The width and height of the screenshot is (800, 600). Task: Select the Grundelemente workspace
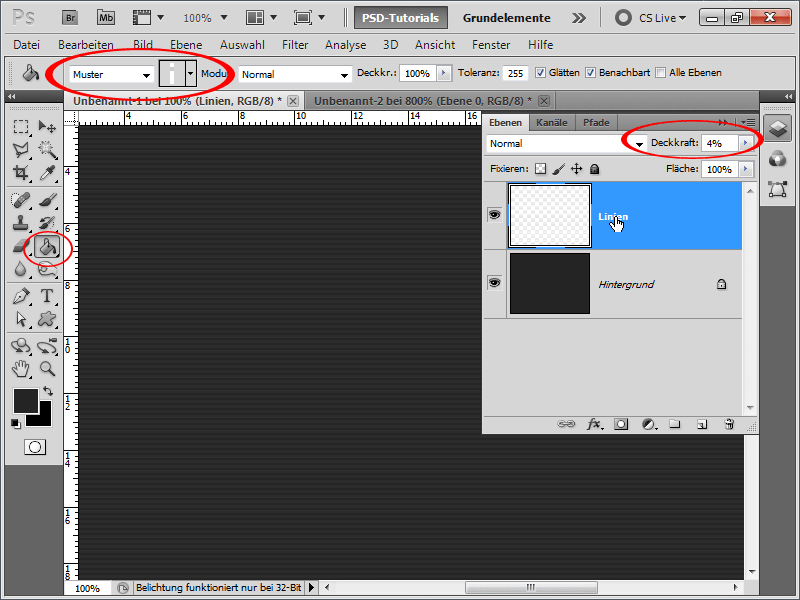[507, 18]
